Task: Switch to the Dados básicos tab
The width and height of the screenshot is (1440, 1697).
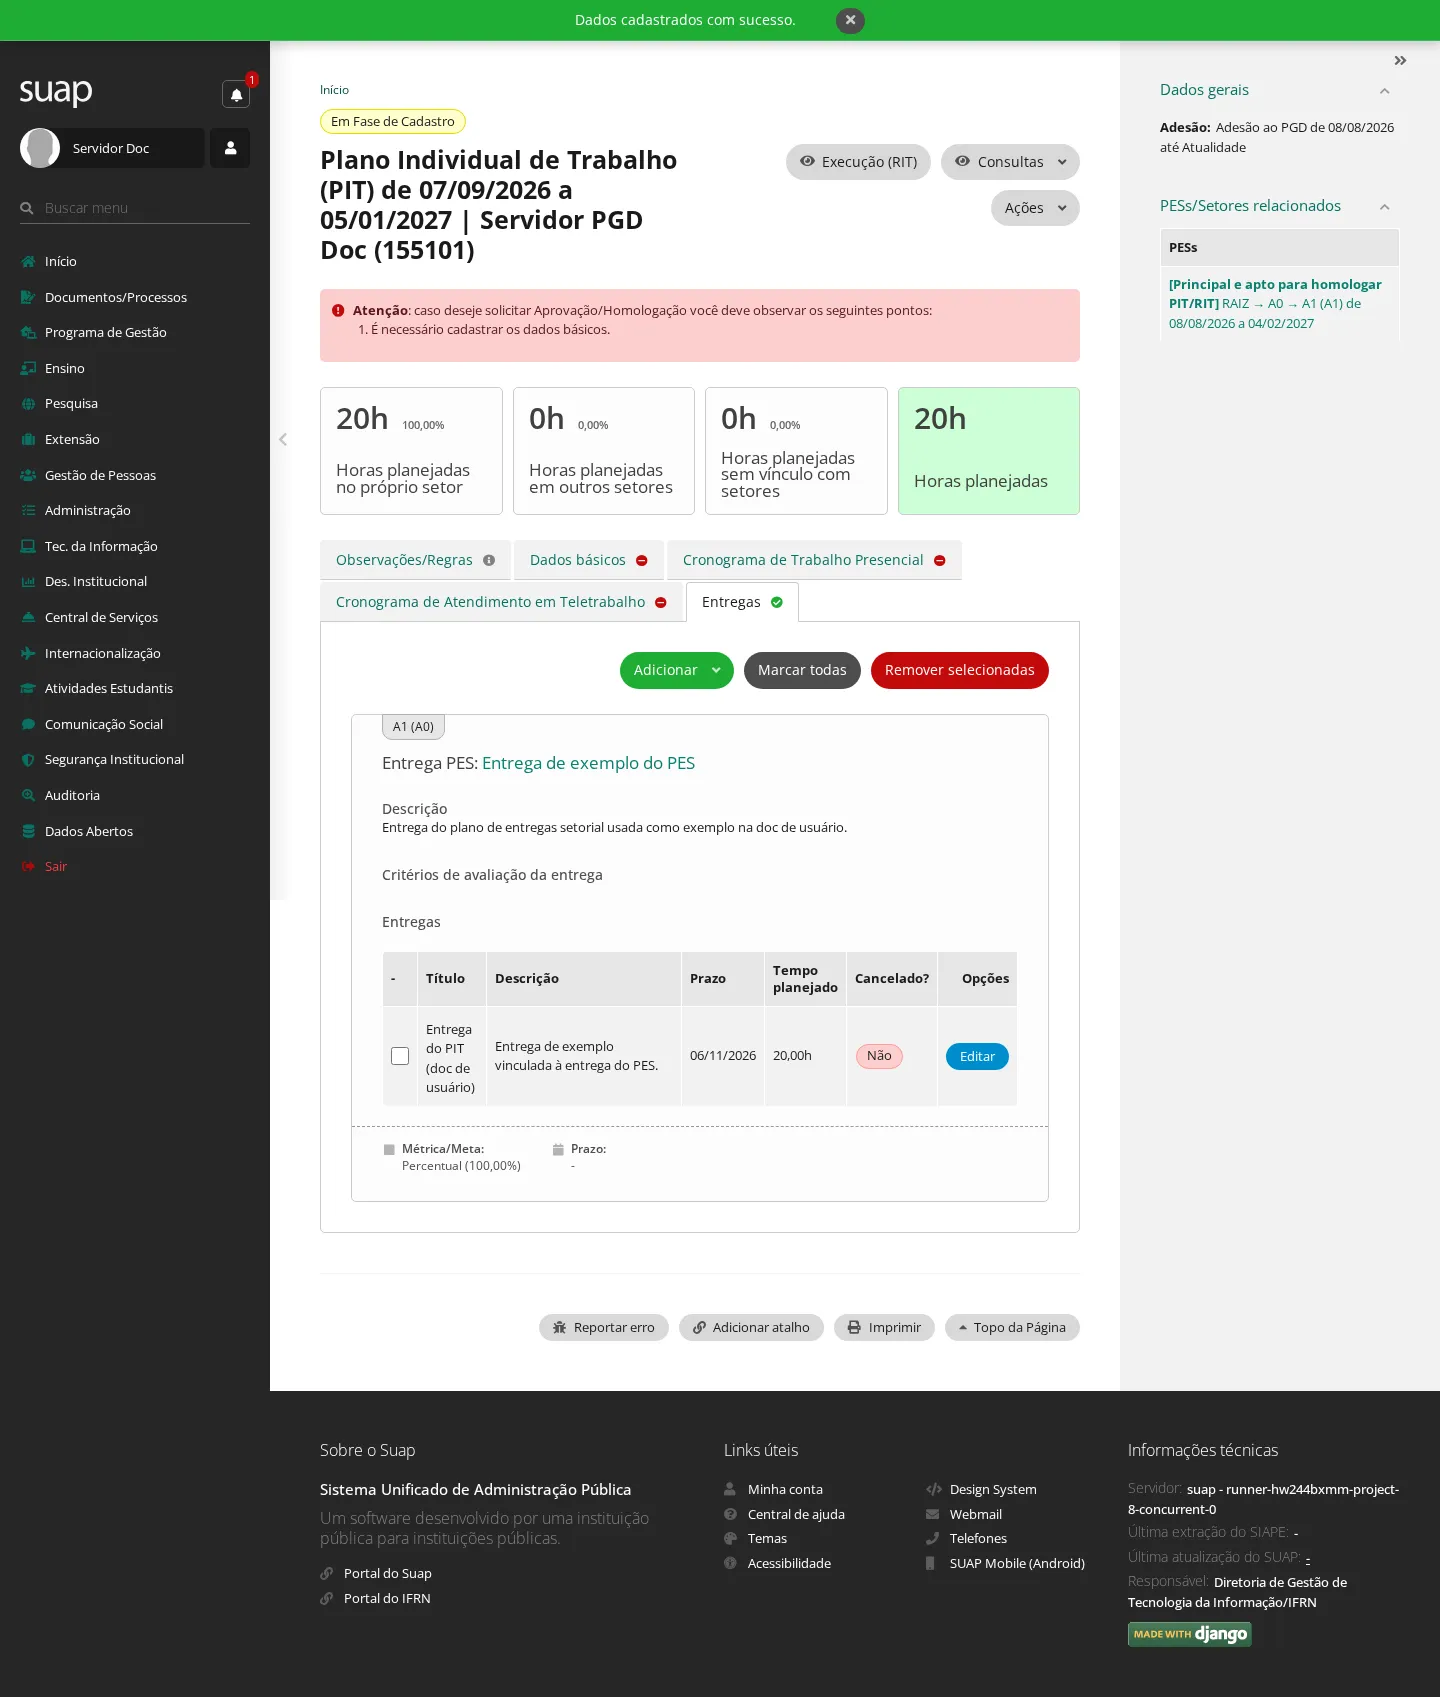Action: 589,560
